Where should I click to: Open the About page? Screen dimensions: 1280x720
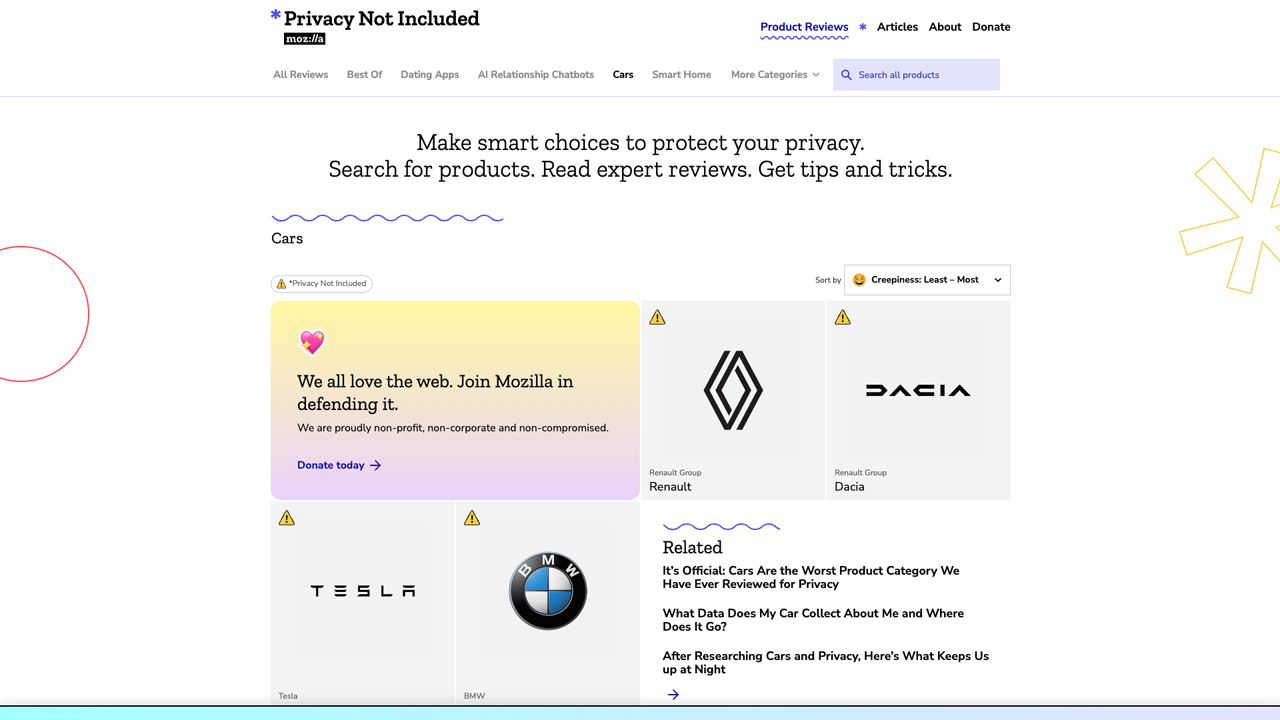pos(945,27)
